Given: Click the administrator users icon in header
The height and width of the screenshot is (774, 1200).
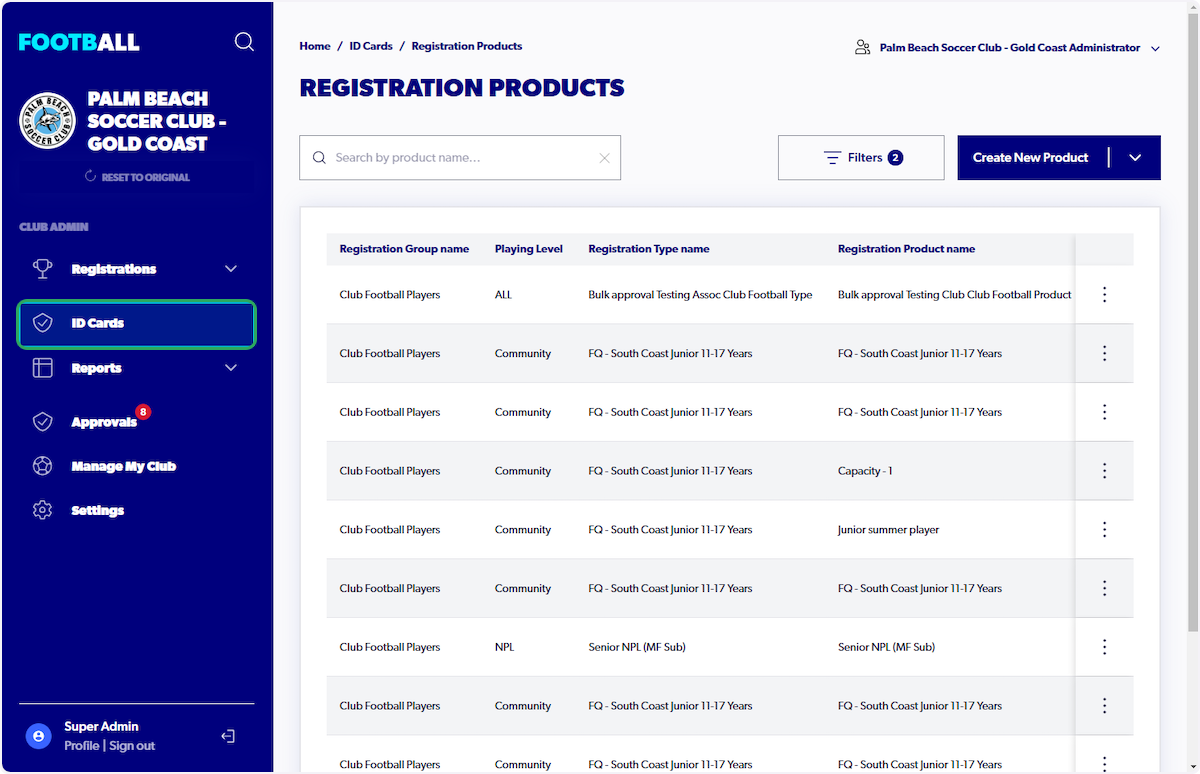Looking at the screenshot, I should coord(863,47).
